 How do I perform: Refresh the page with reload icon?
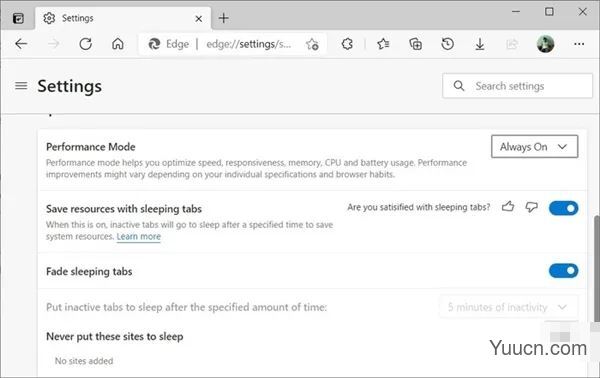coord(85,44)
